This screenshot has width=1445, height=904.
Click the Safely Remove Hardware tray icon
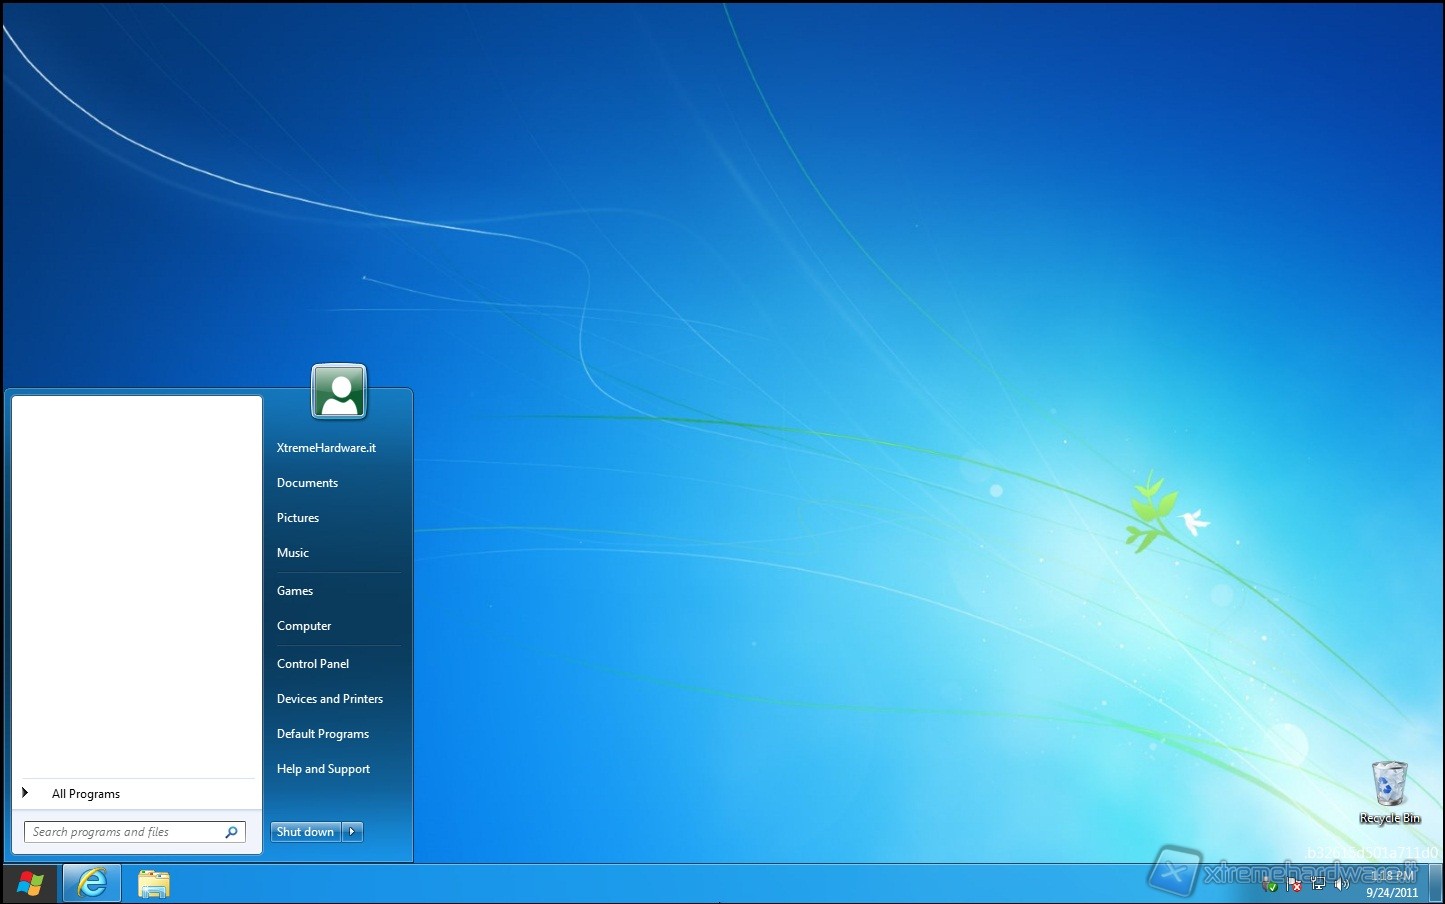(x=1270, y=885)
